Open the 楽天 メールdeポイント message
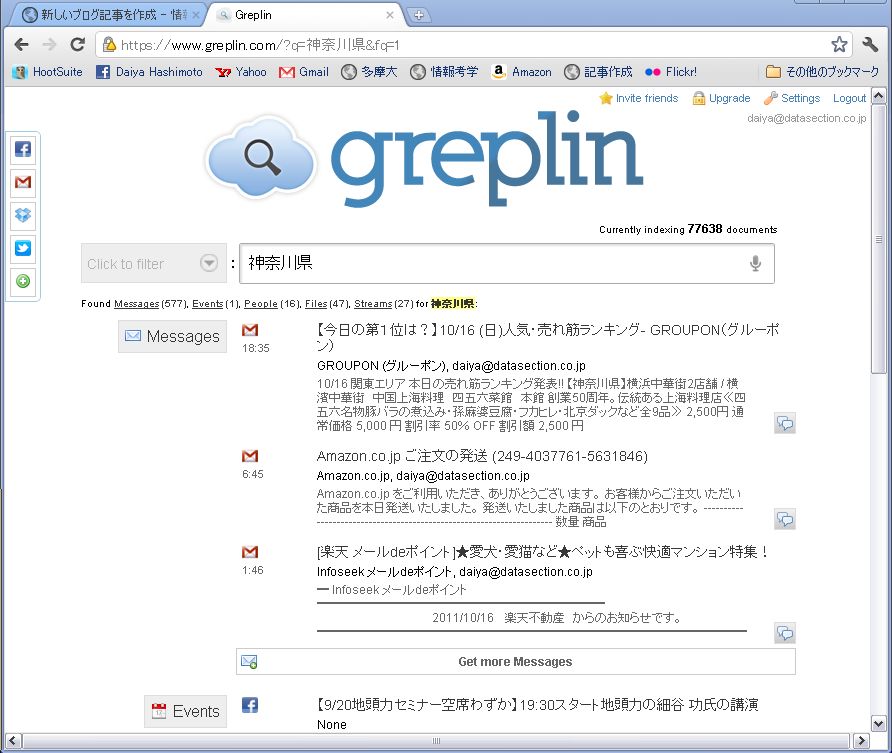This screenshot has height=753, width=892. pyautogui.click(x=543, y=552)
